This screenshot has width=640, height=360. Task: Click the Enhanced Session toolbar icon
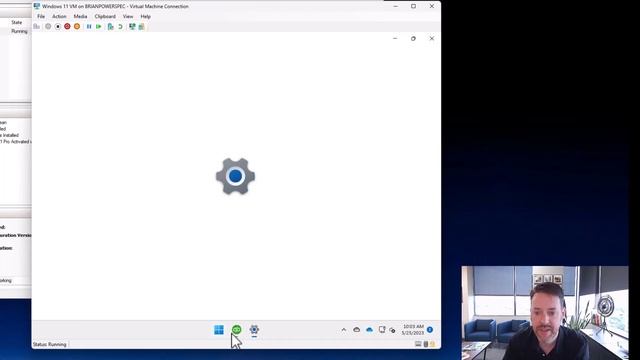(132, 27)
